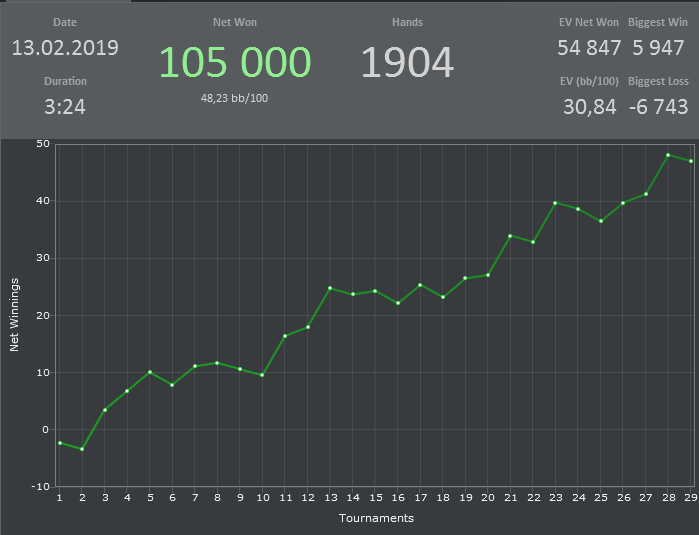The image size is (699, 535).
Task: Select the graph point at tournament 3
Action: 105,410
